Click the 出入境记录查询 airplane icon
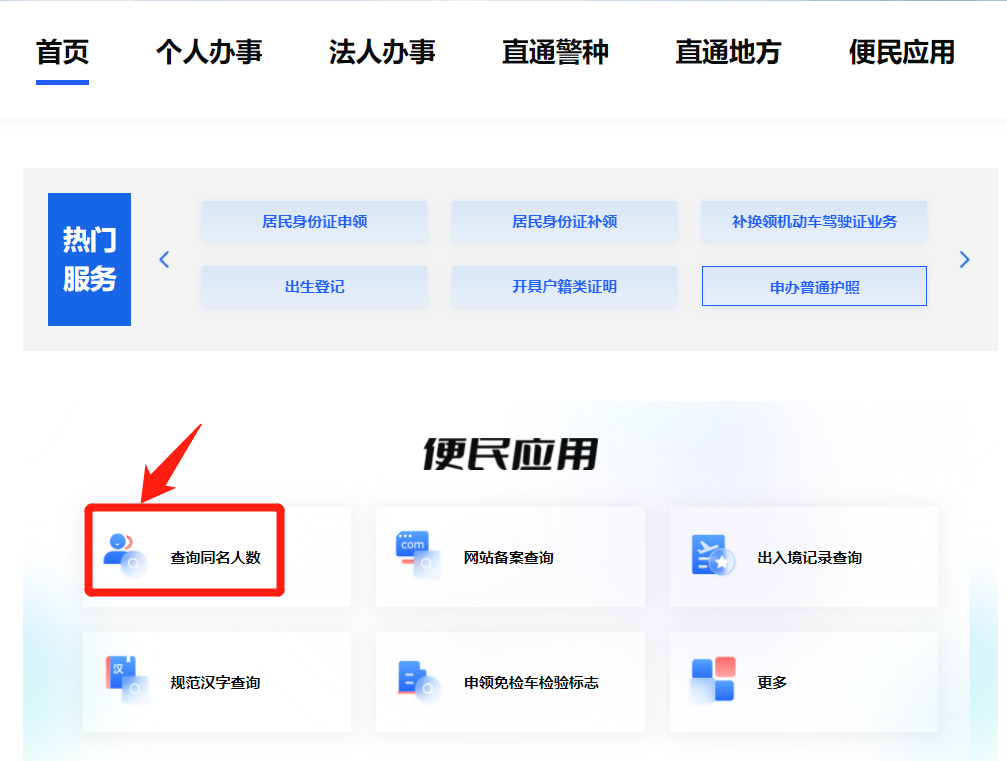The image size is (1007, 761). point(712,555)
